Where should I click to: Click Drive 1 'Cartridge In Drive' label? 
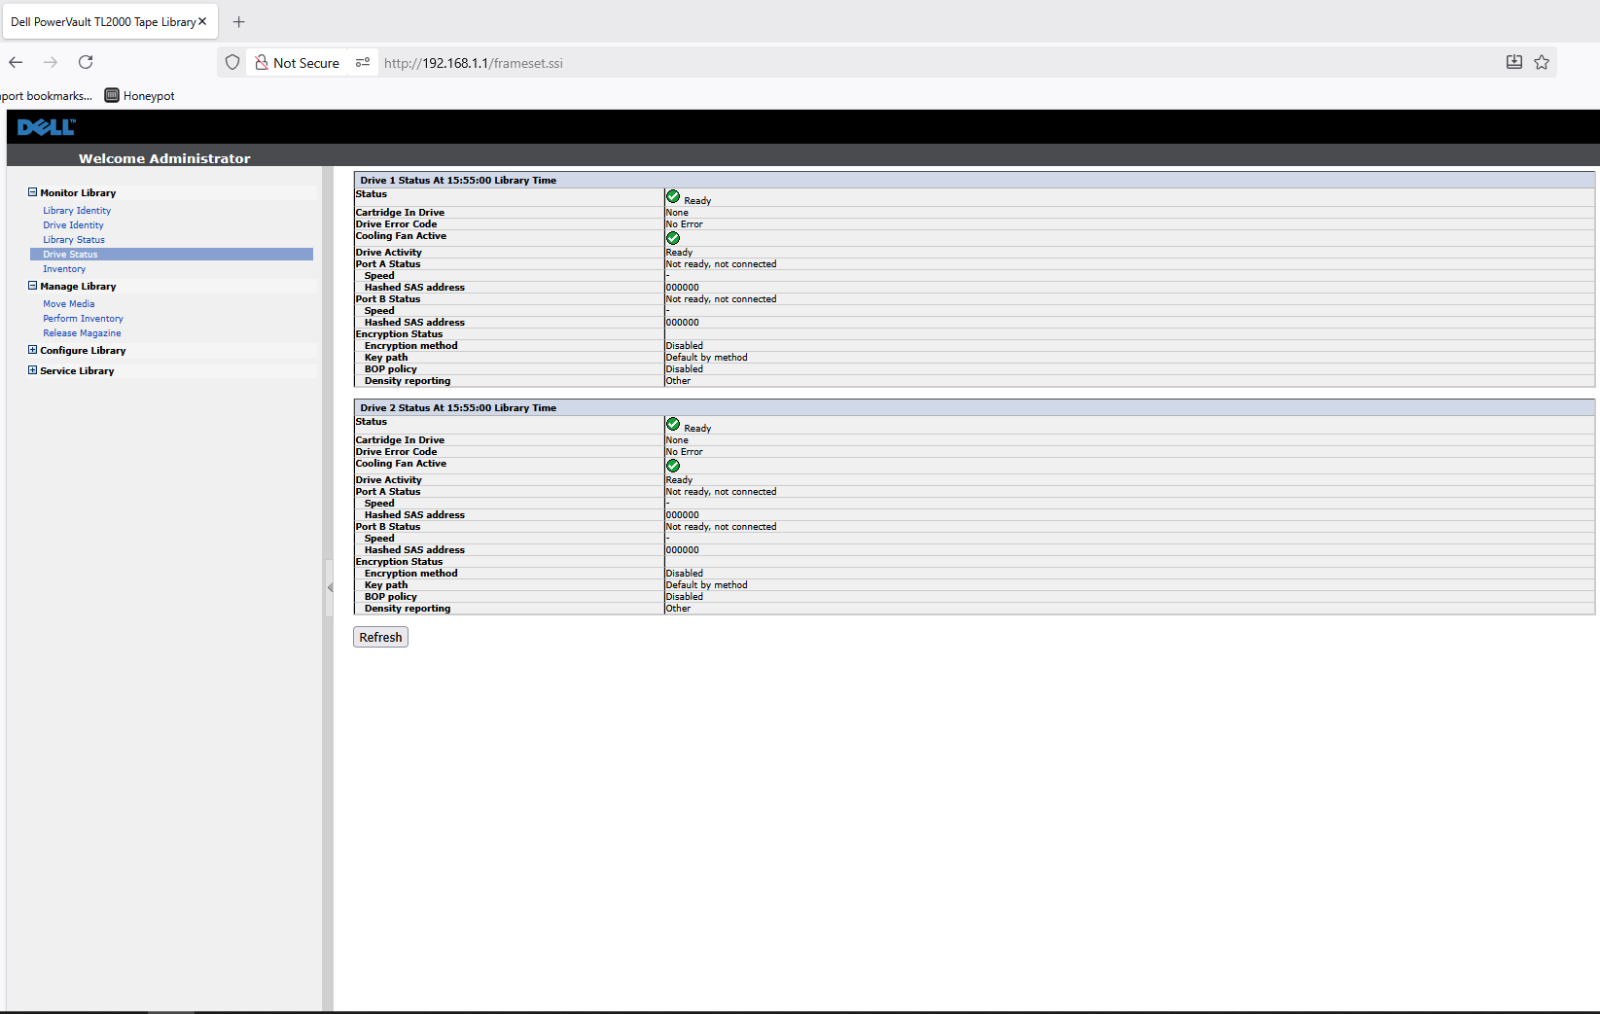[x=400, y=213]
